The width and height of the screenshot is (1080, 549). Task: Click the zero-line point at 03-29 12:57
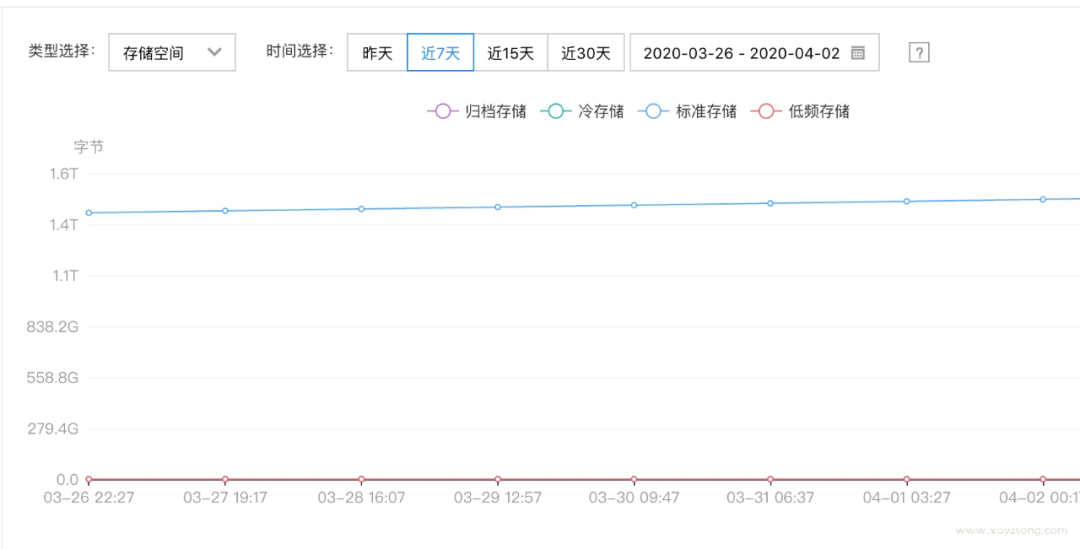point(498,480)
